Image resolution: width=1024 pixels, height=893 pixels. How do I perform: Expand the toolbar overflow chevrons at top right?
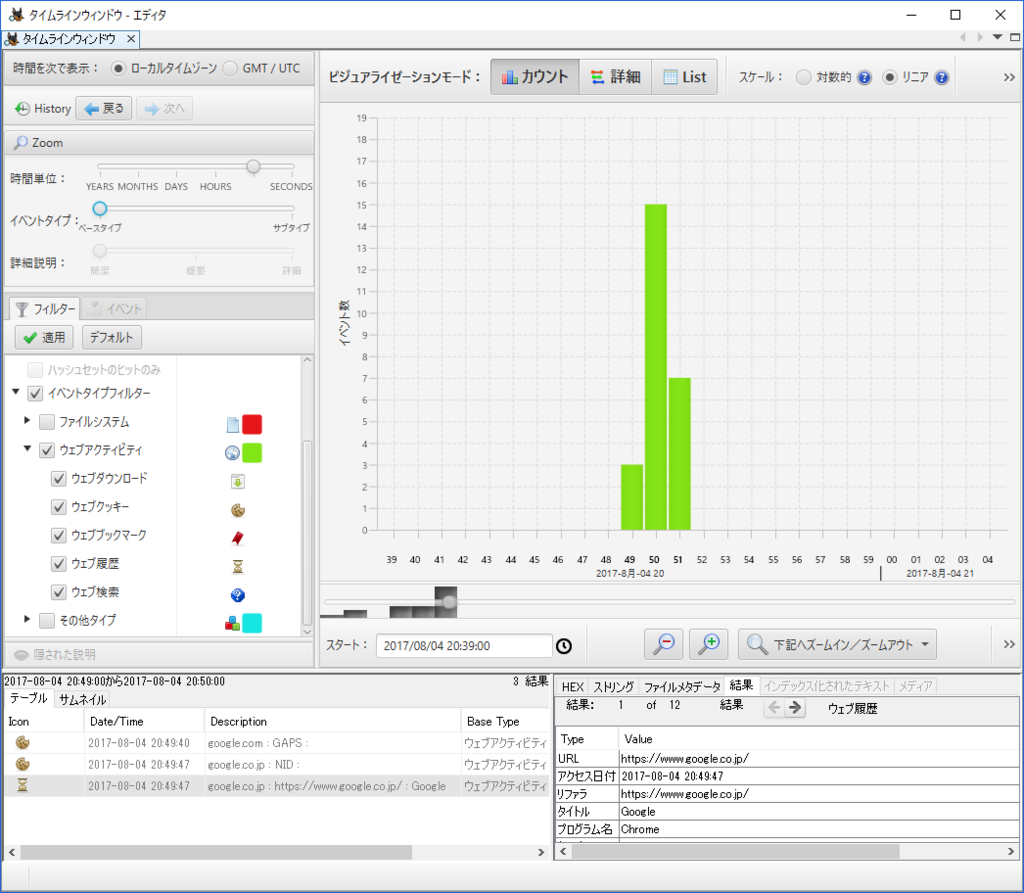[1009, 78]
